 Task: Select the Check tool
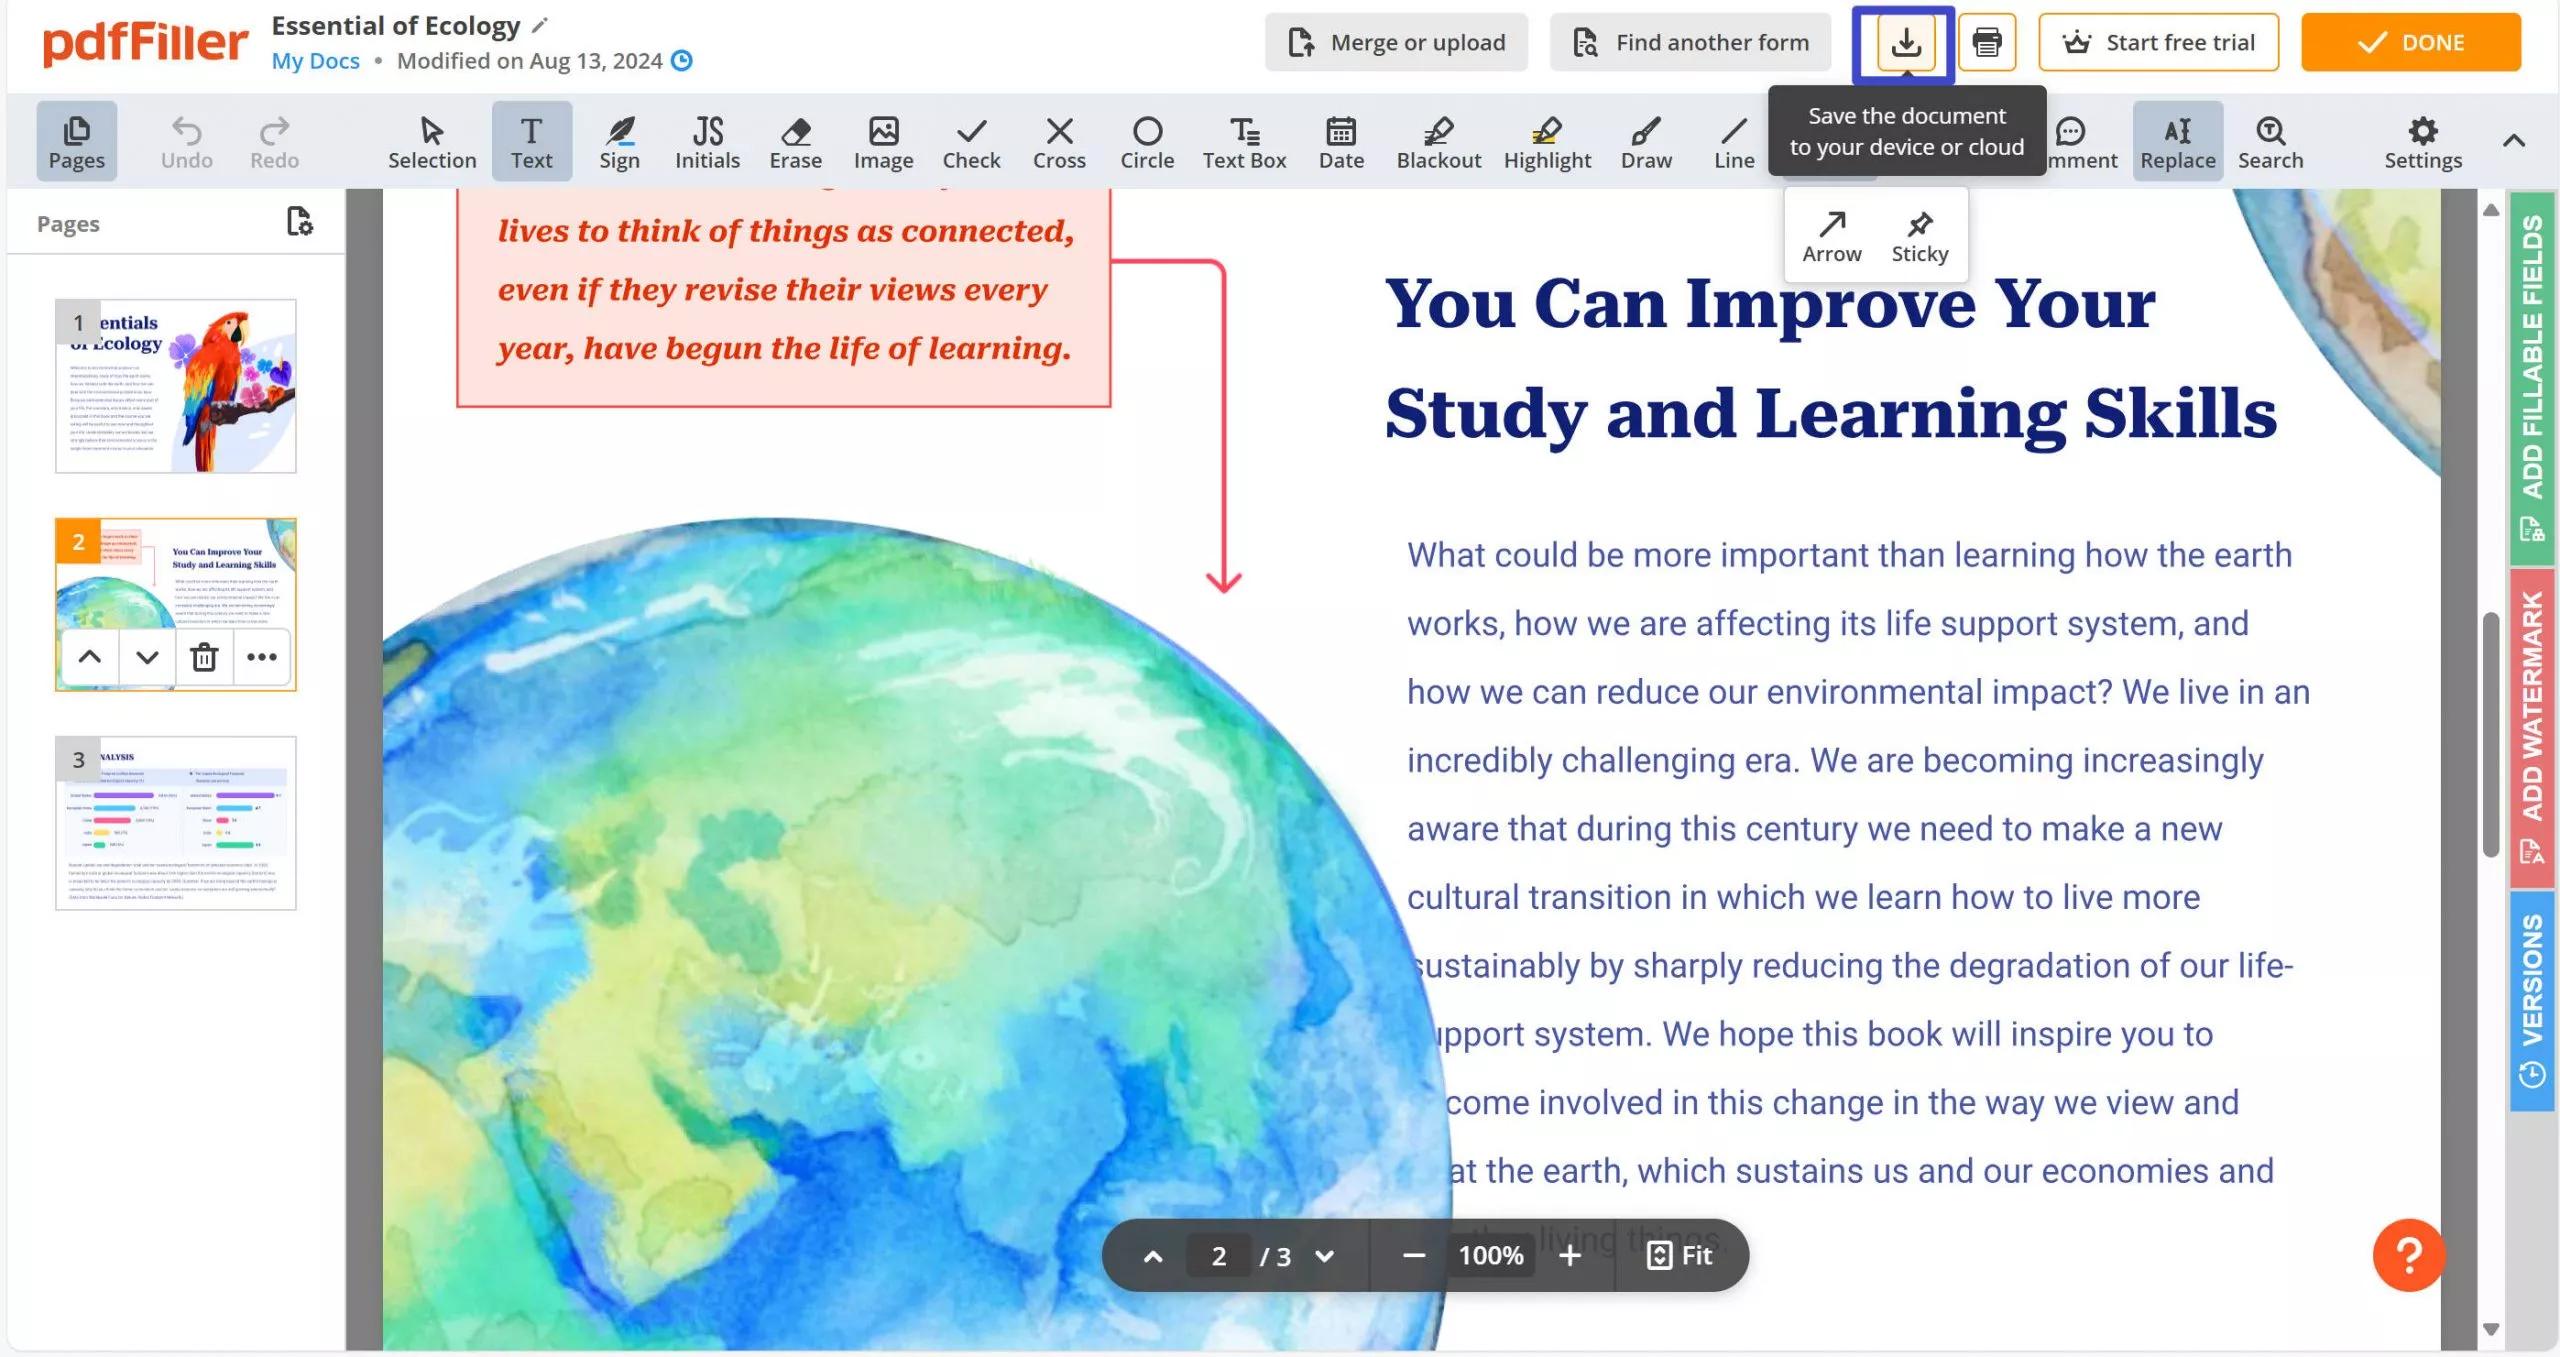coord(972,141)
